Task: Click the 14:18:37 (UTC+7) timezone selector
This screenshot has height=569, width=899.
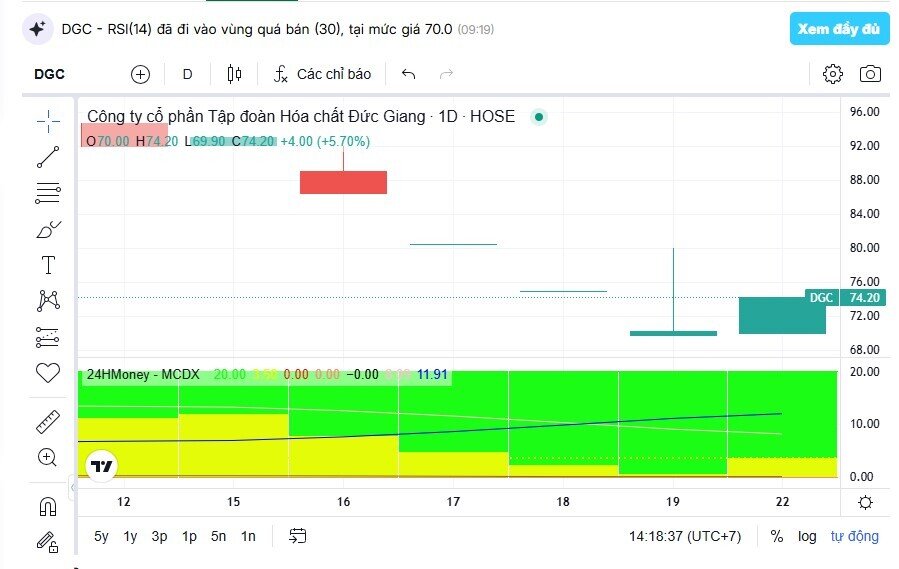Action: [x=685, y=536]
